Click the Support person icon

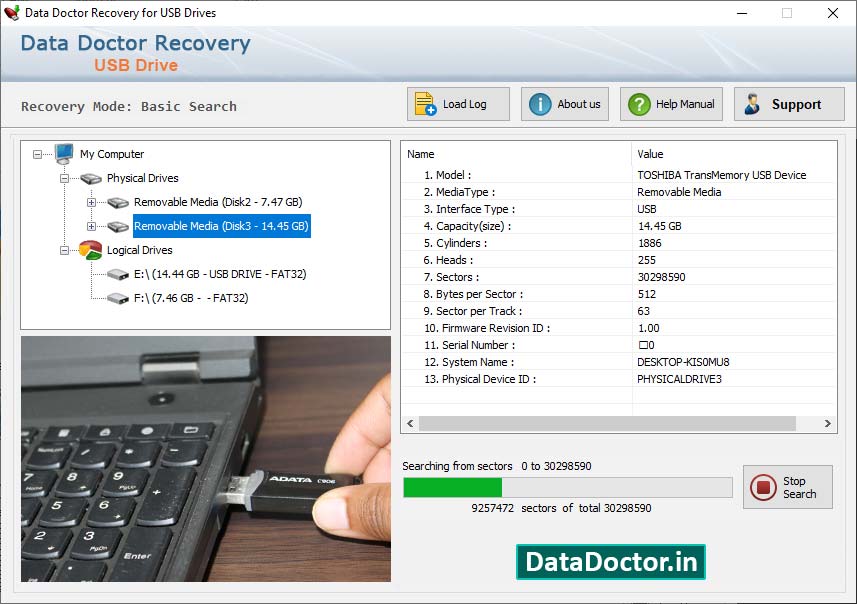(x=753, y=103)
